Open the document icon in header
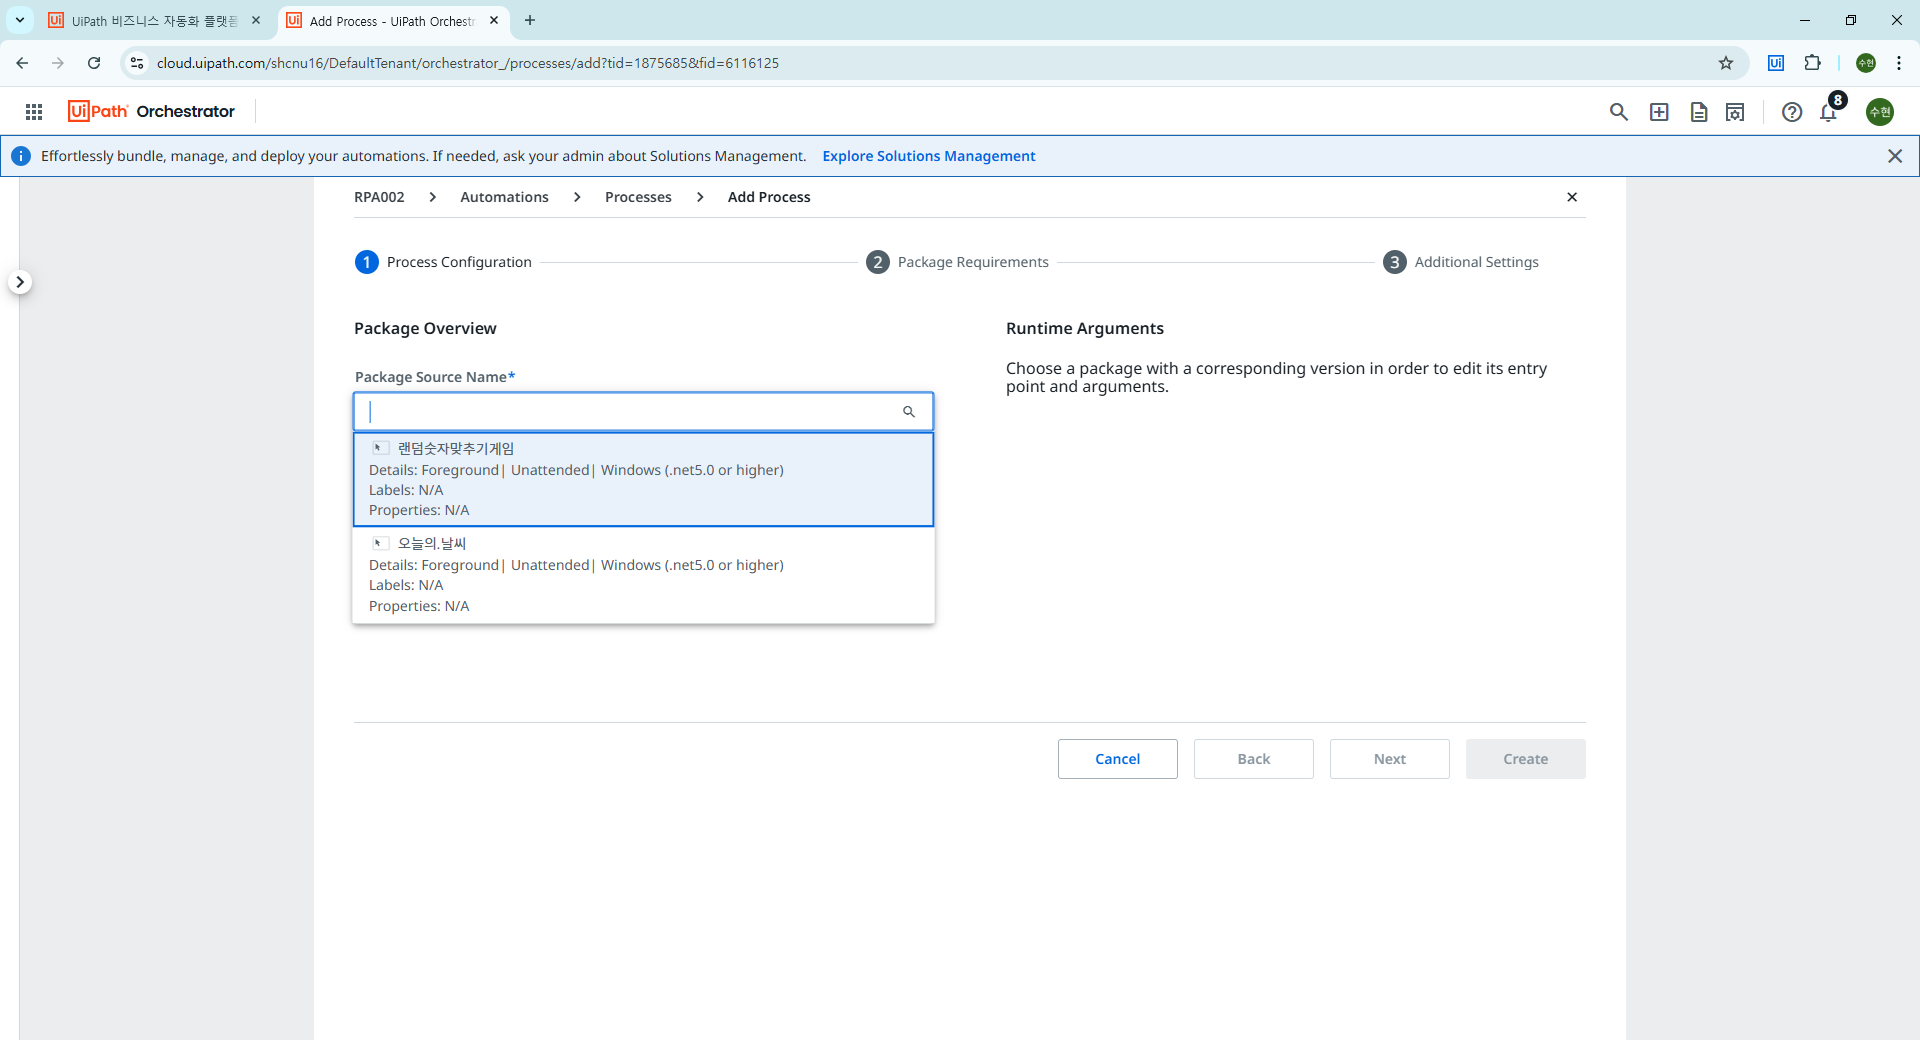The width and height of the screenshot is (1920, 1040). pos(1699,112)
